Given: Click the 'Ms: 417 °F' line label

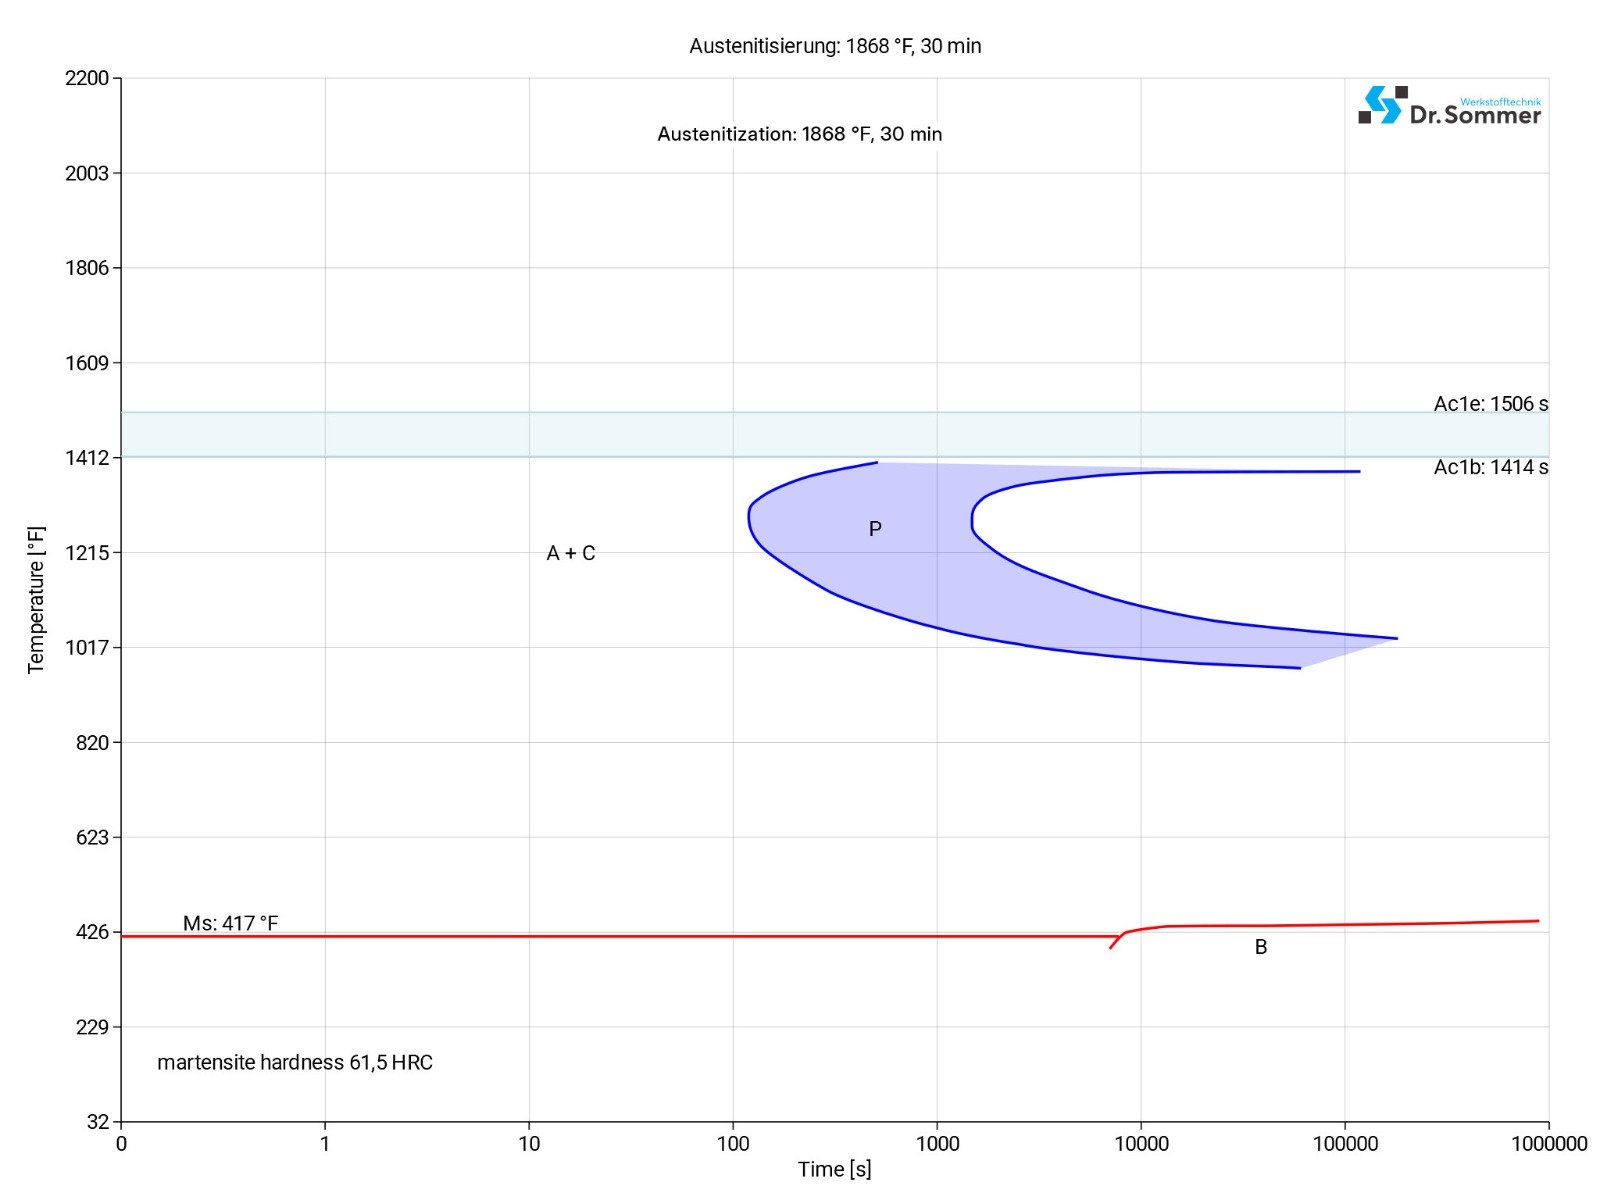Looking at the screenshot, I should pos(230,923).
